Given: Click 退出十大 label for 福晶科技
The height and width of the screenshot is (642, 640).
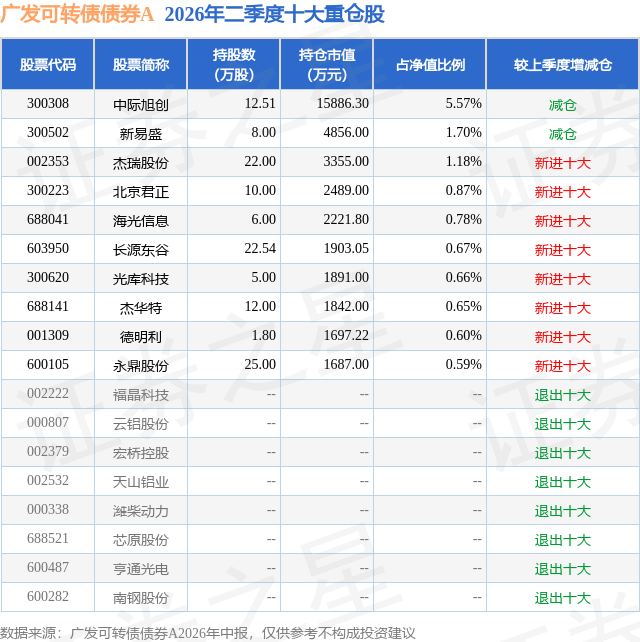Looking at the screenshot, I should pyautogui.click(x=563, y=395).
